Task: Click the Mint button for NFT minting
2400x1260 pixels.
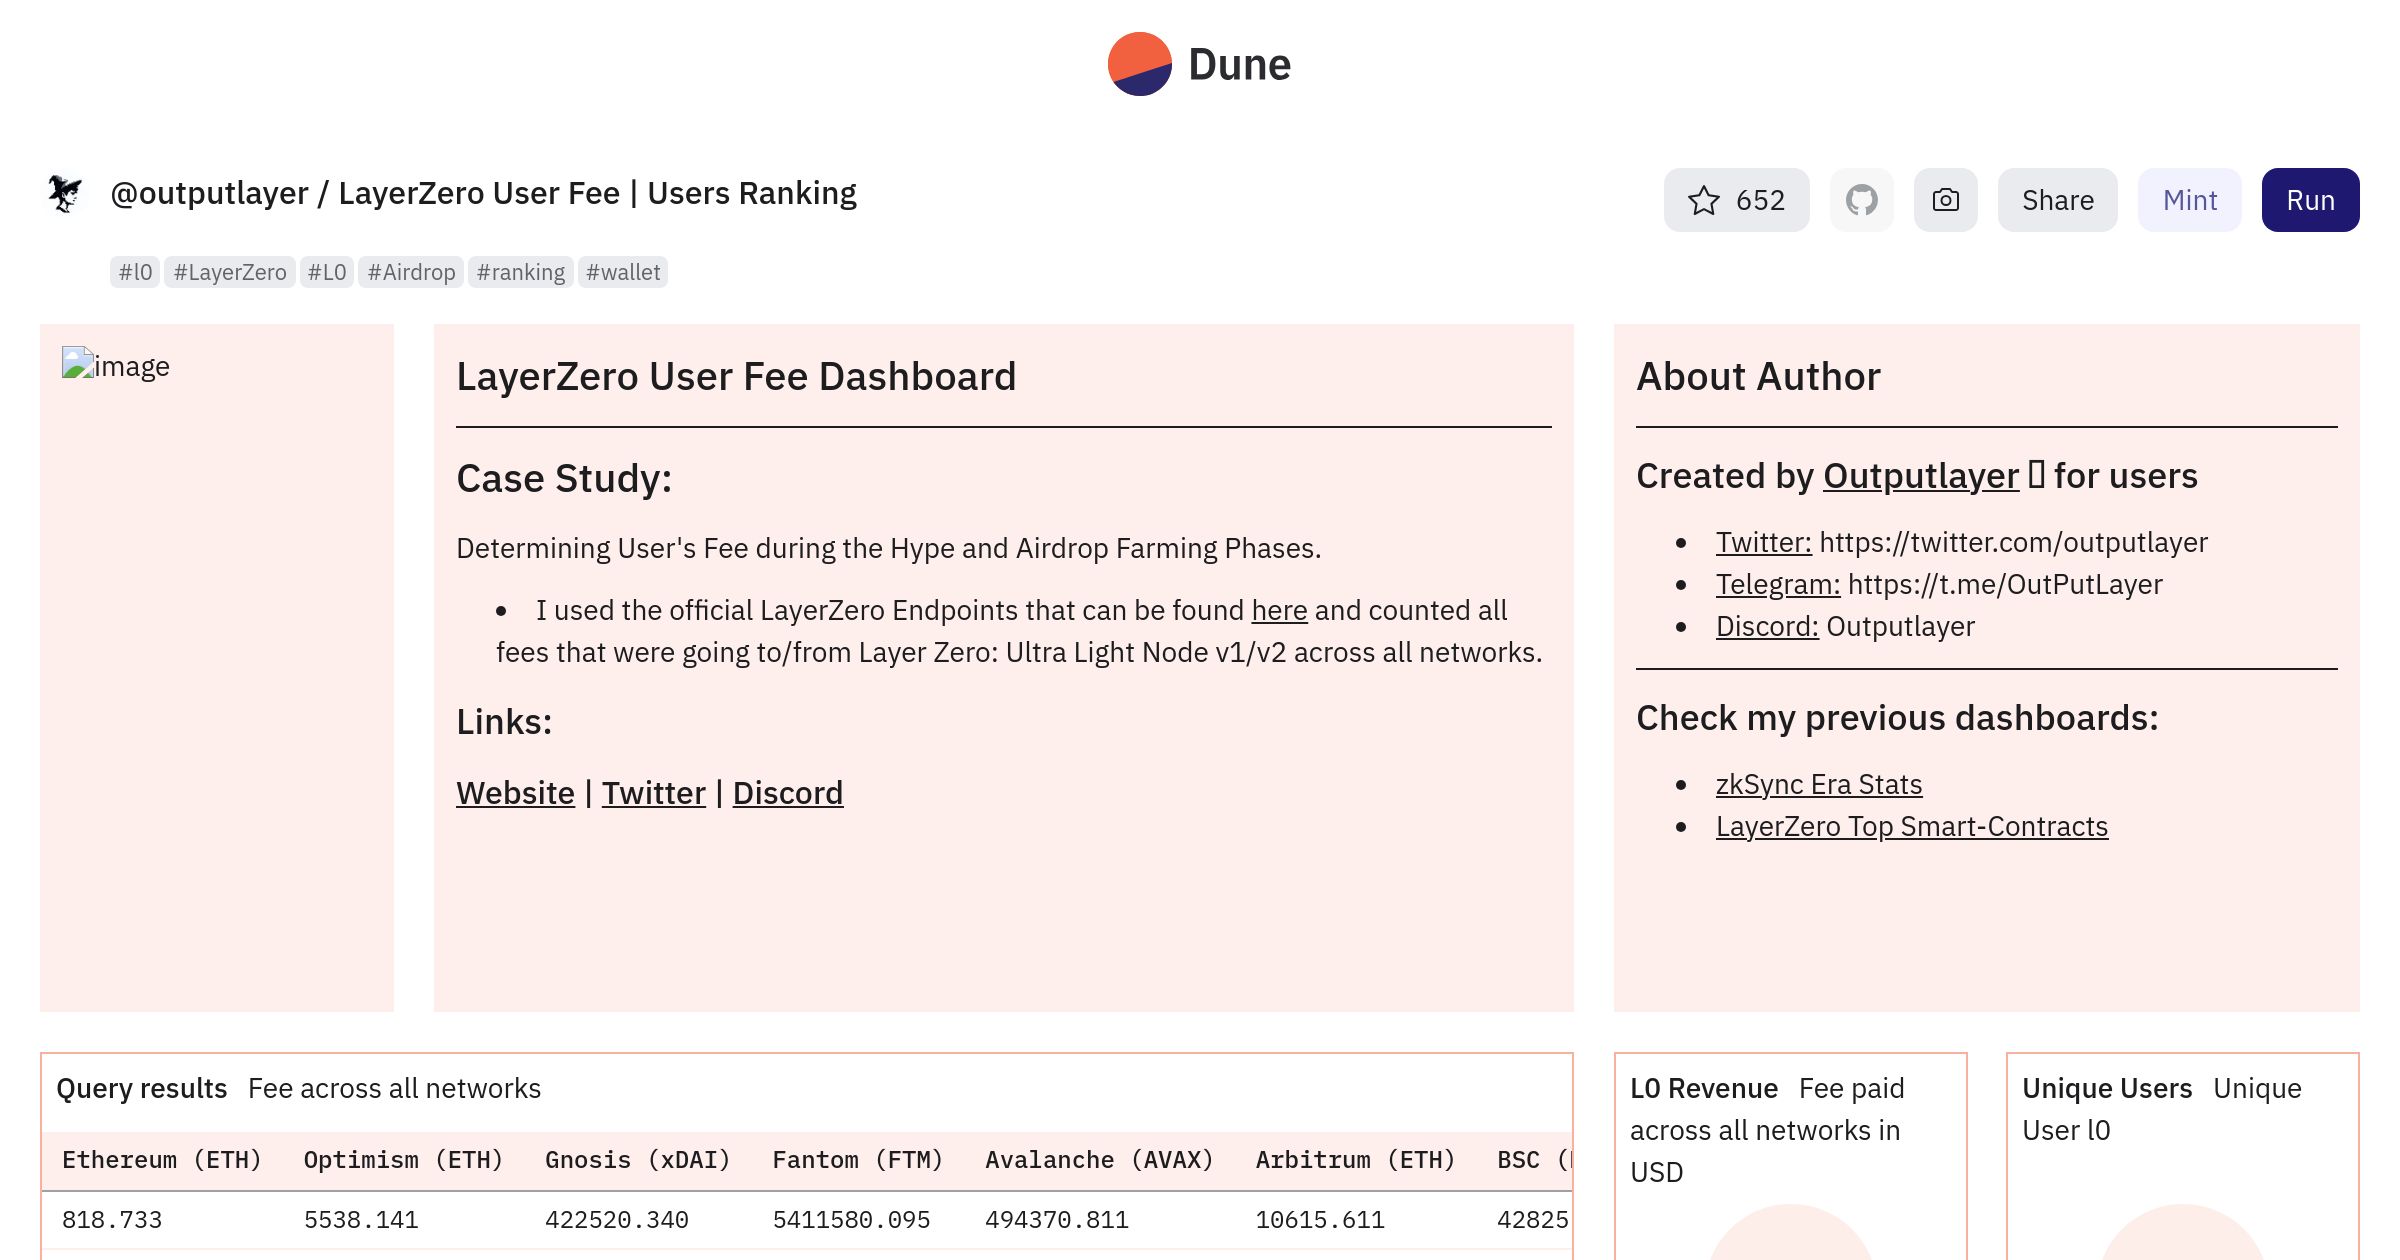Action: point(2190,198)
